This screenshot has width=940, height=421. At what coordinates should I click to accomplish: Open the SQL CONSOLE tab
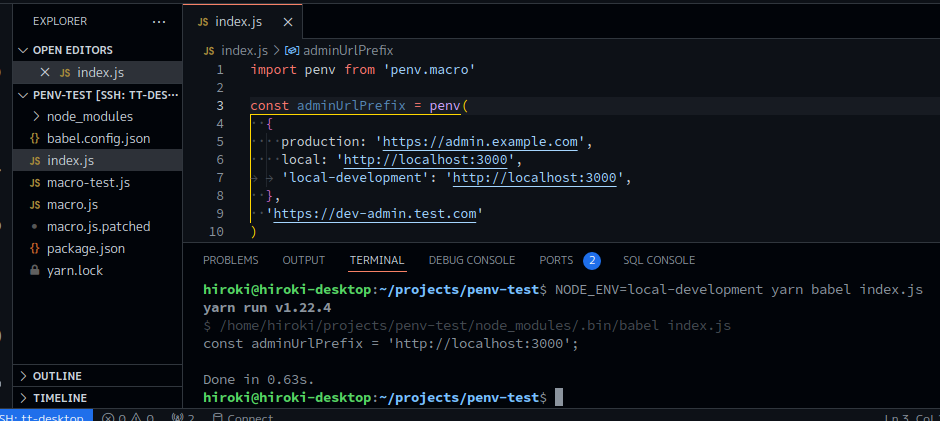(658, 260)
